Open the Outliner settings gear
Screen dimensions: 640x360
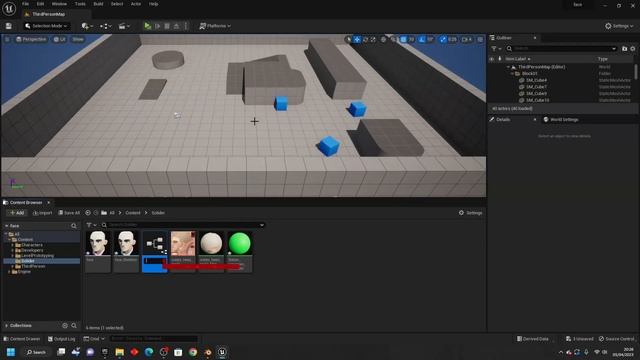click(633, 49)
